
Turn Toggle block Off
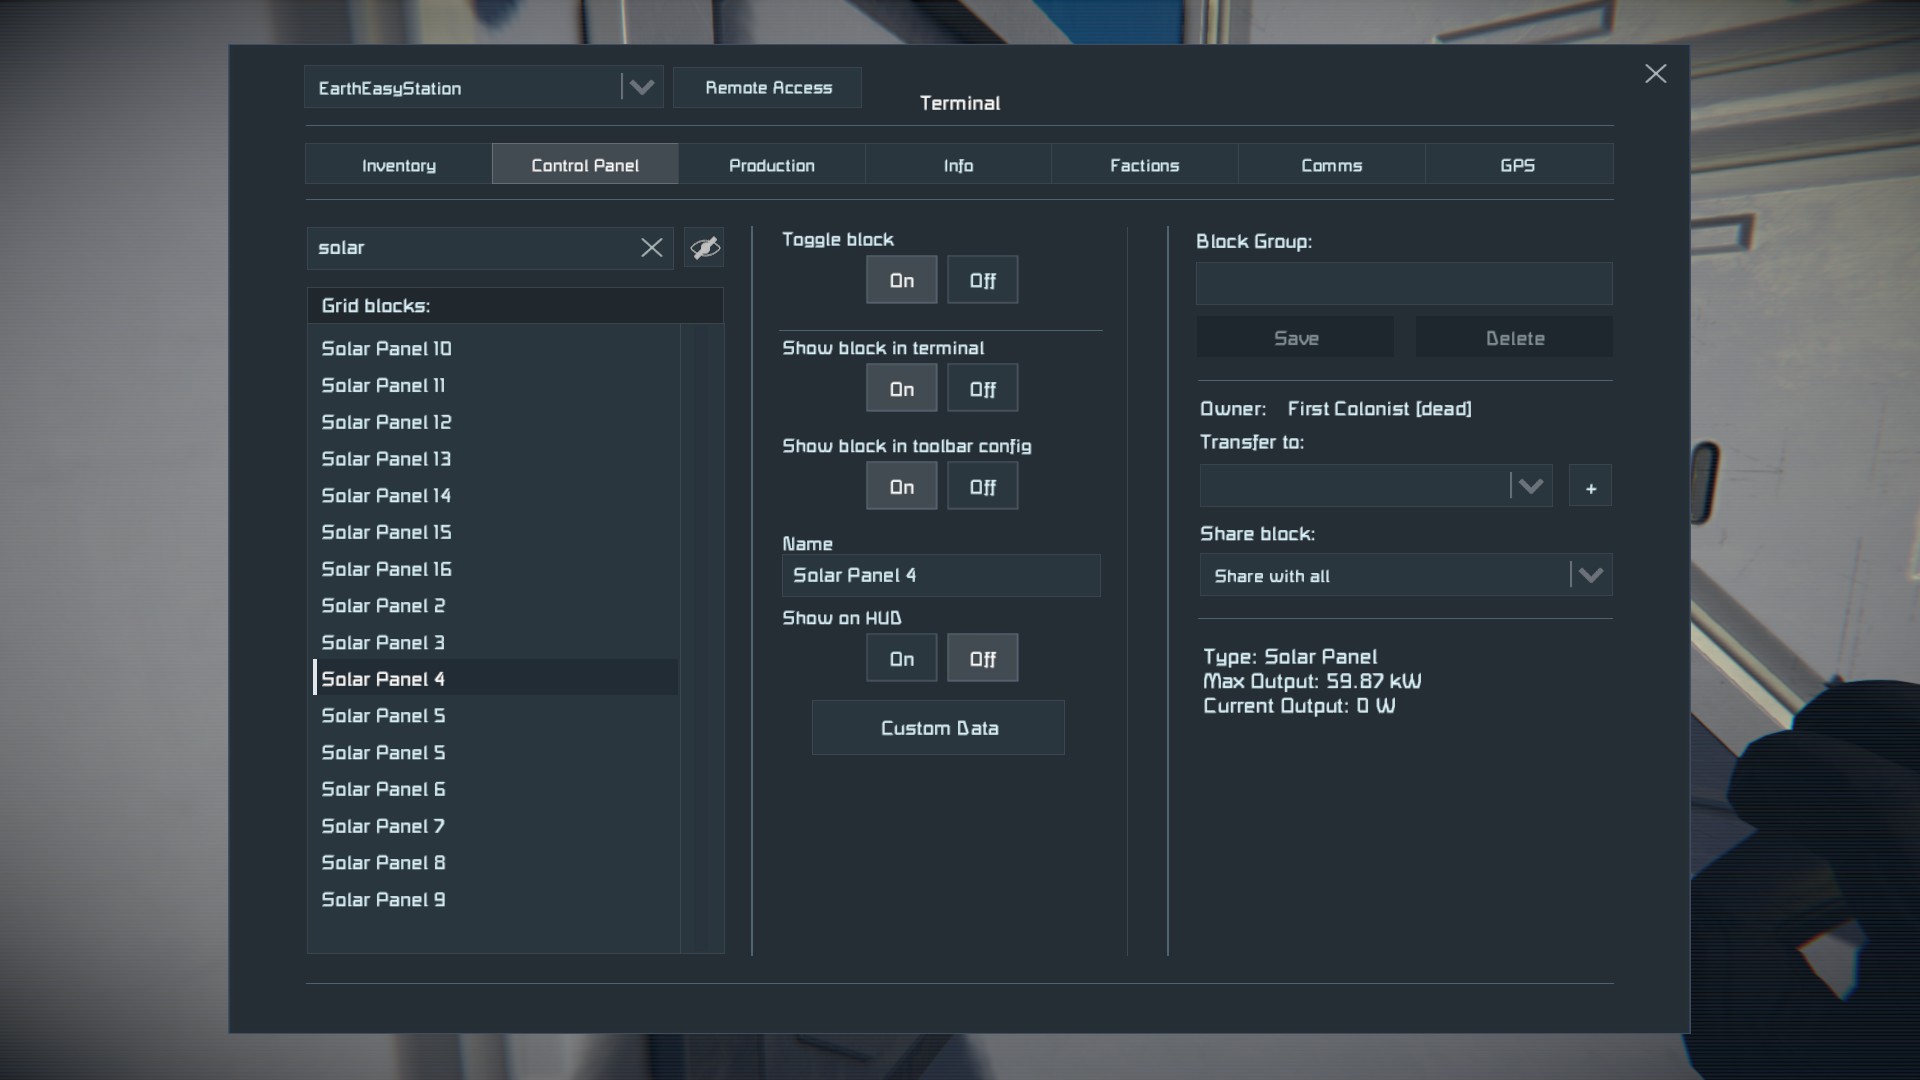(982, 281)
